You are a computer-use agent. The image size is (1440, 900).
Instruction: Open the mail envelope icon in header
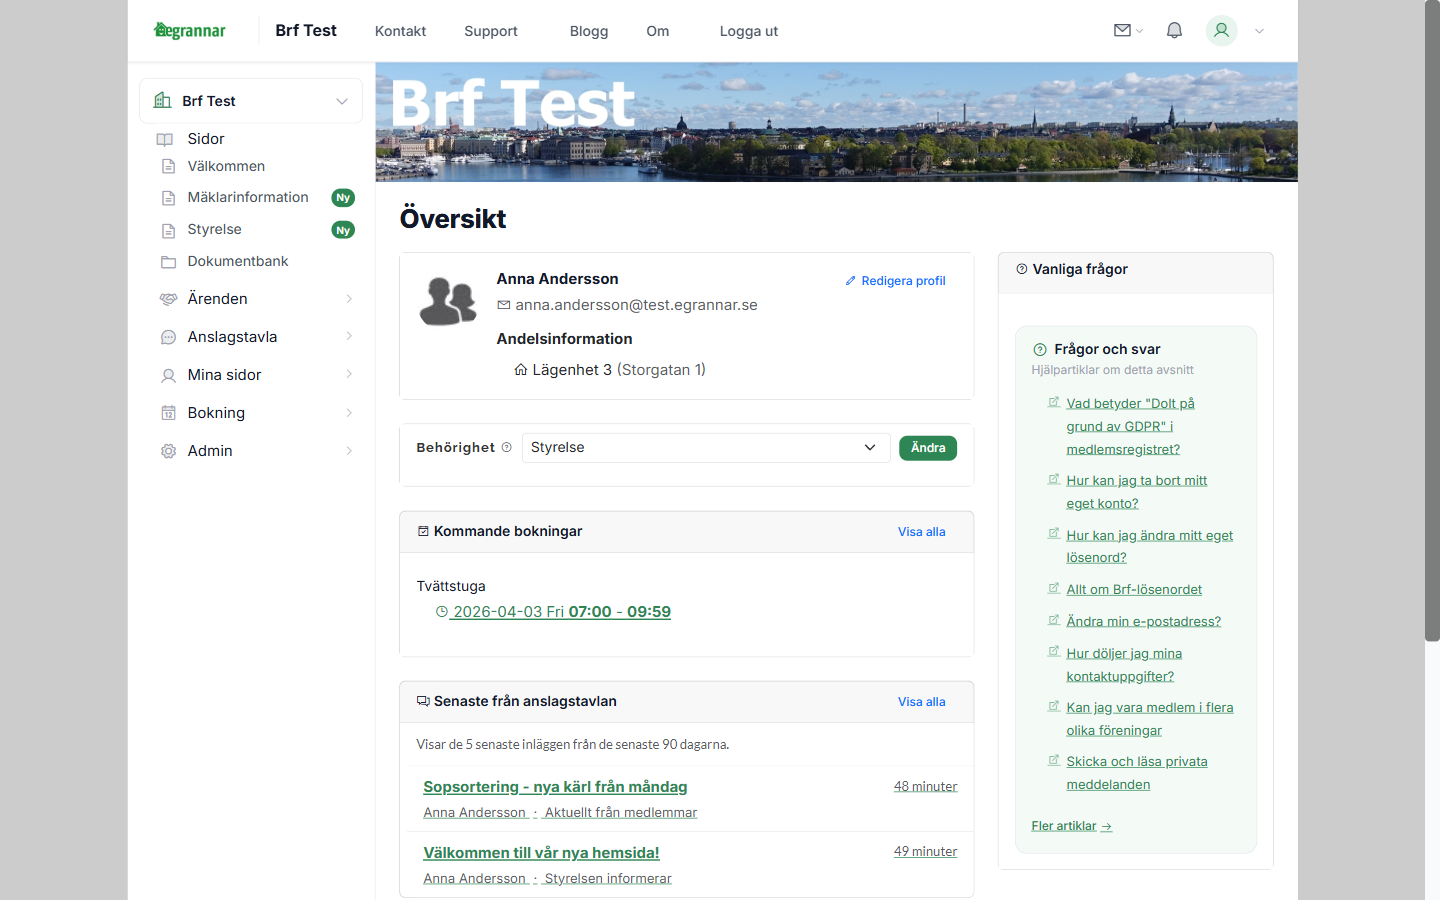(x=1122, y=31)
